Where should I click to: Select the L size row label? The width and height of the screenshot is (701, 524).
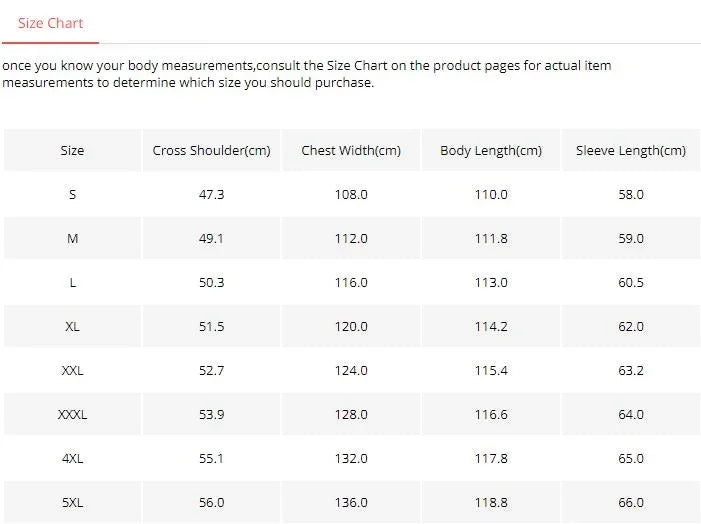[72, 282]
